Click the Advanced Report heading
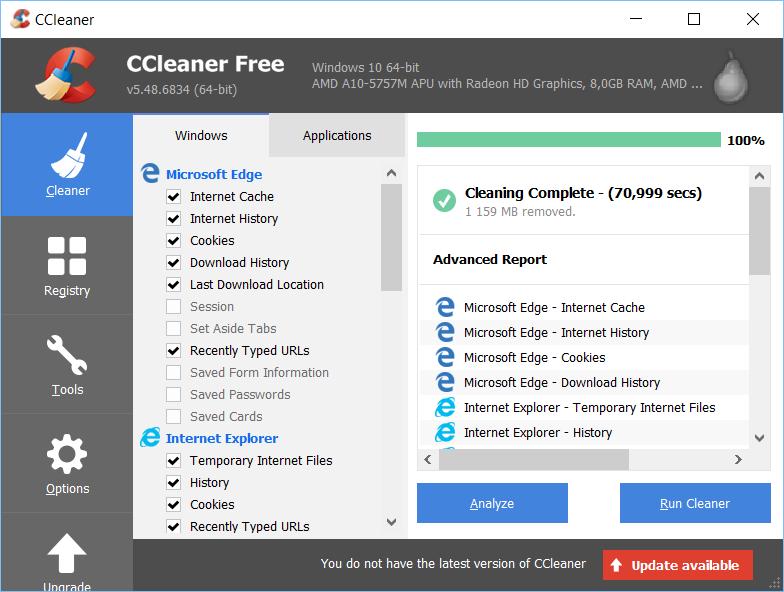Screen dimensions: 784x592 tap(490, 260)
